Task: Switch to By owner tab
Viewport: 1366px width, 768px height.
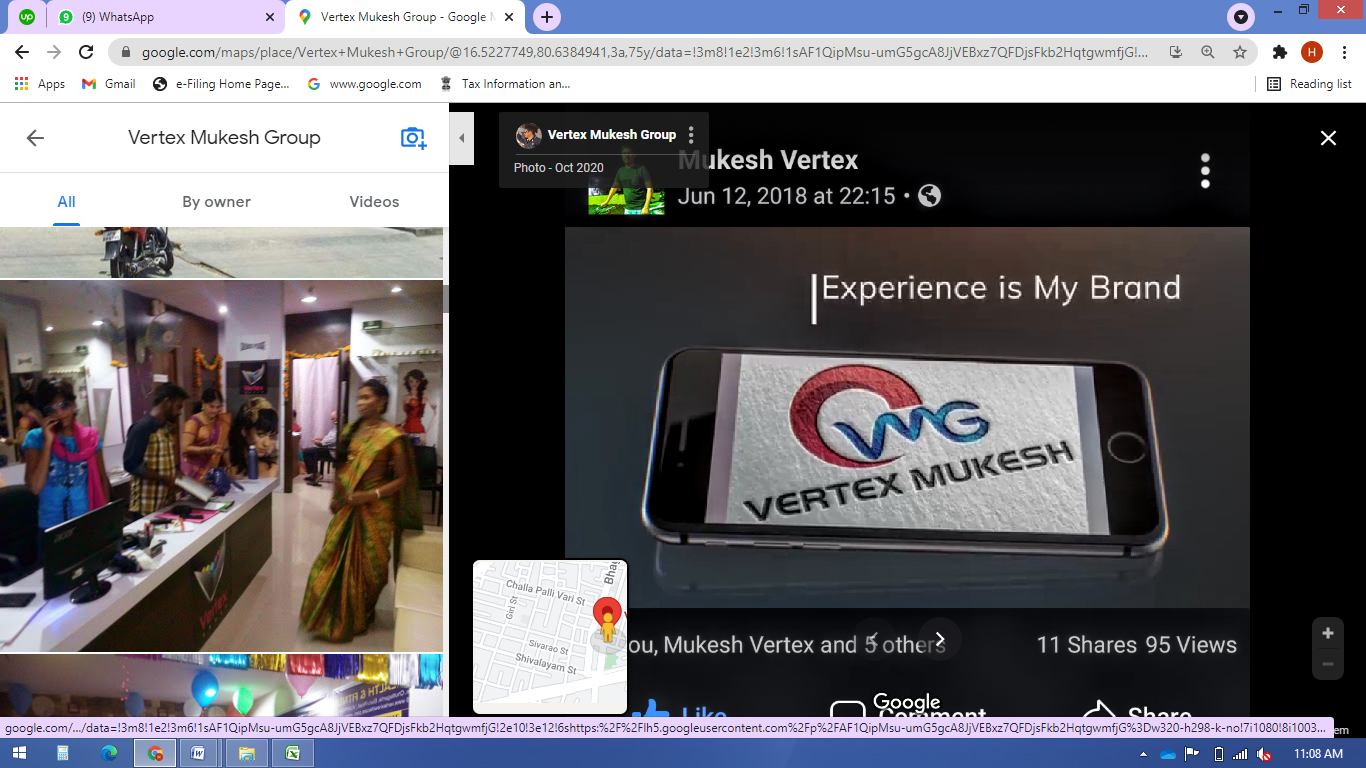Action: point(216,202)
